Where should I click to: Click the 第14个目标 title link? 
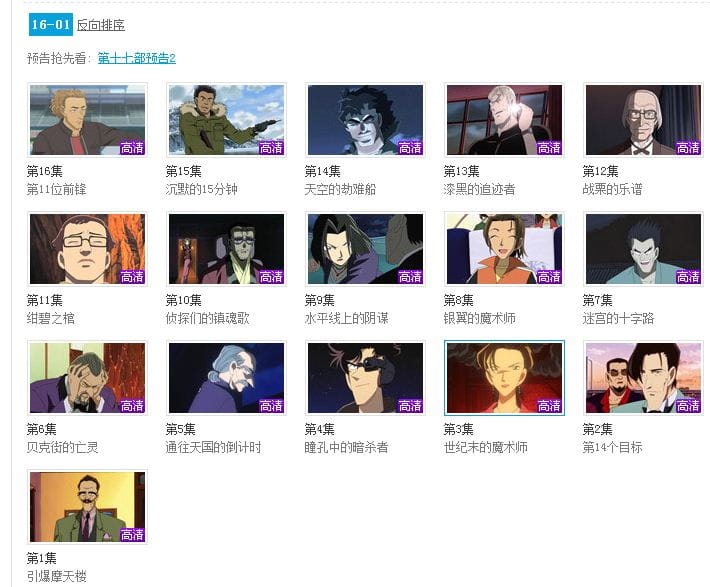612,447
